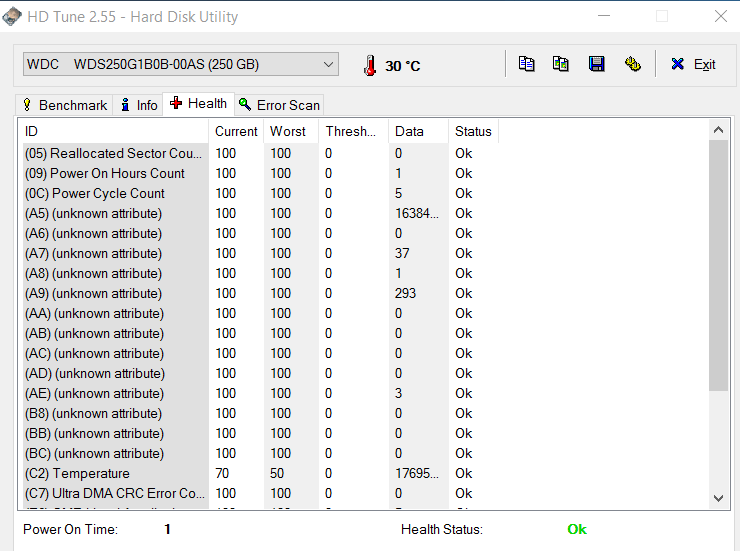Click the Power On Time label
The width and height of the screenshot is (740, 551).
pyautogui.click(x=70, y=529)
